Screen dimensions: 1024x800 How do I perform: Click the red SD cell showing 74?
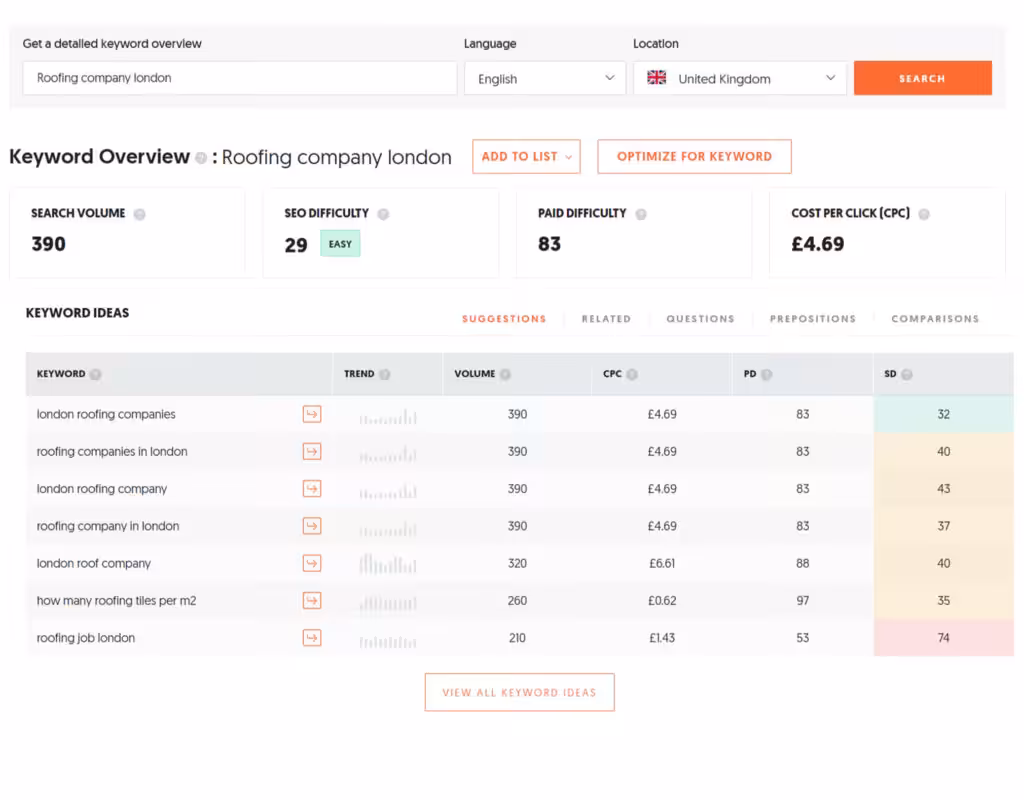coord(944,637)
